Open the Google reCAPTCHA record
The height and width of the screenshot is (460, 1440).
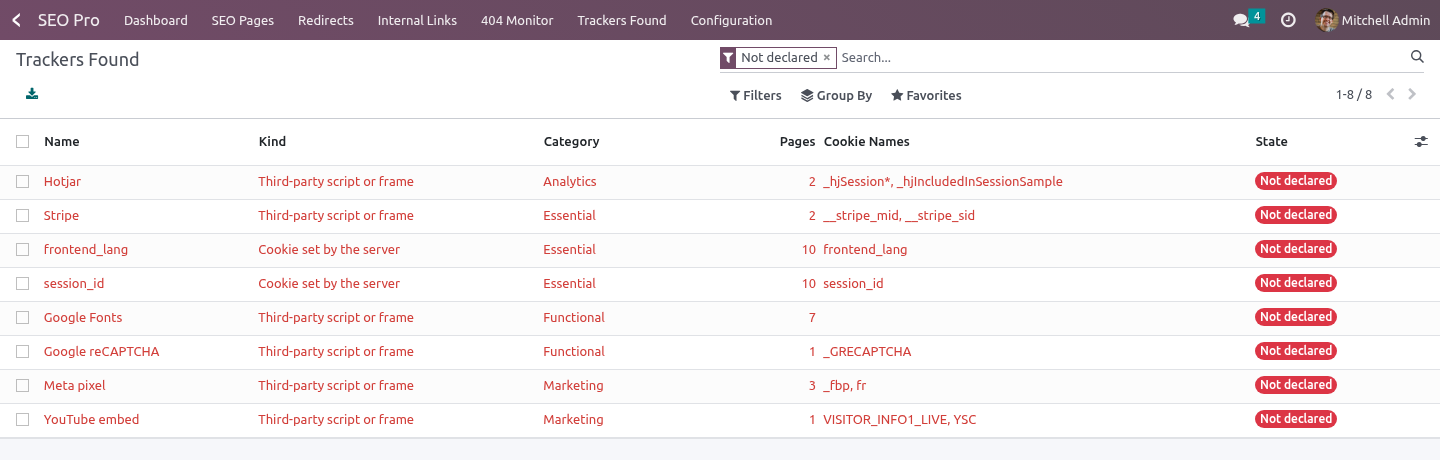[101, 352]
